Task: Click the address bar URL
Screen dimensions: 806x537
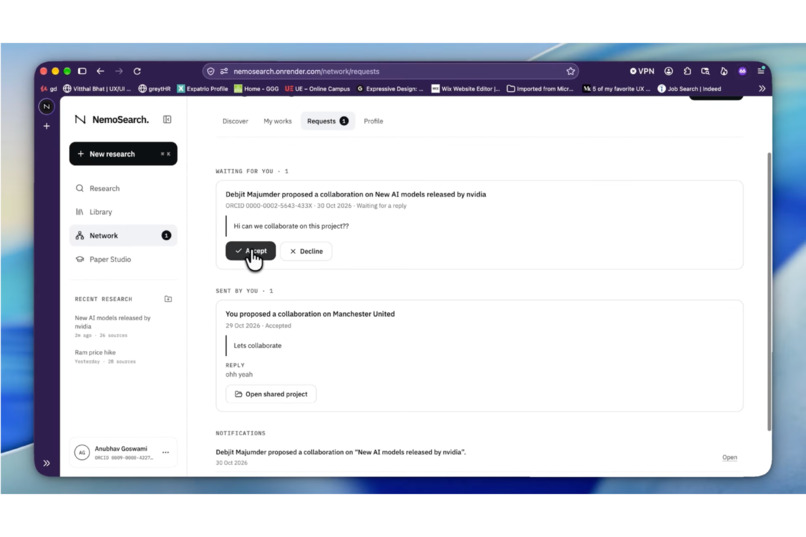Action: 306,71
